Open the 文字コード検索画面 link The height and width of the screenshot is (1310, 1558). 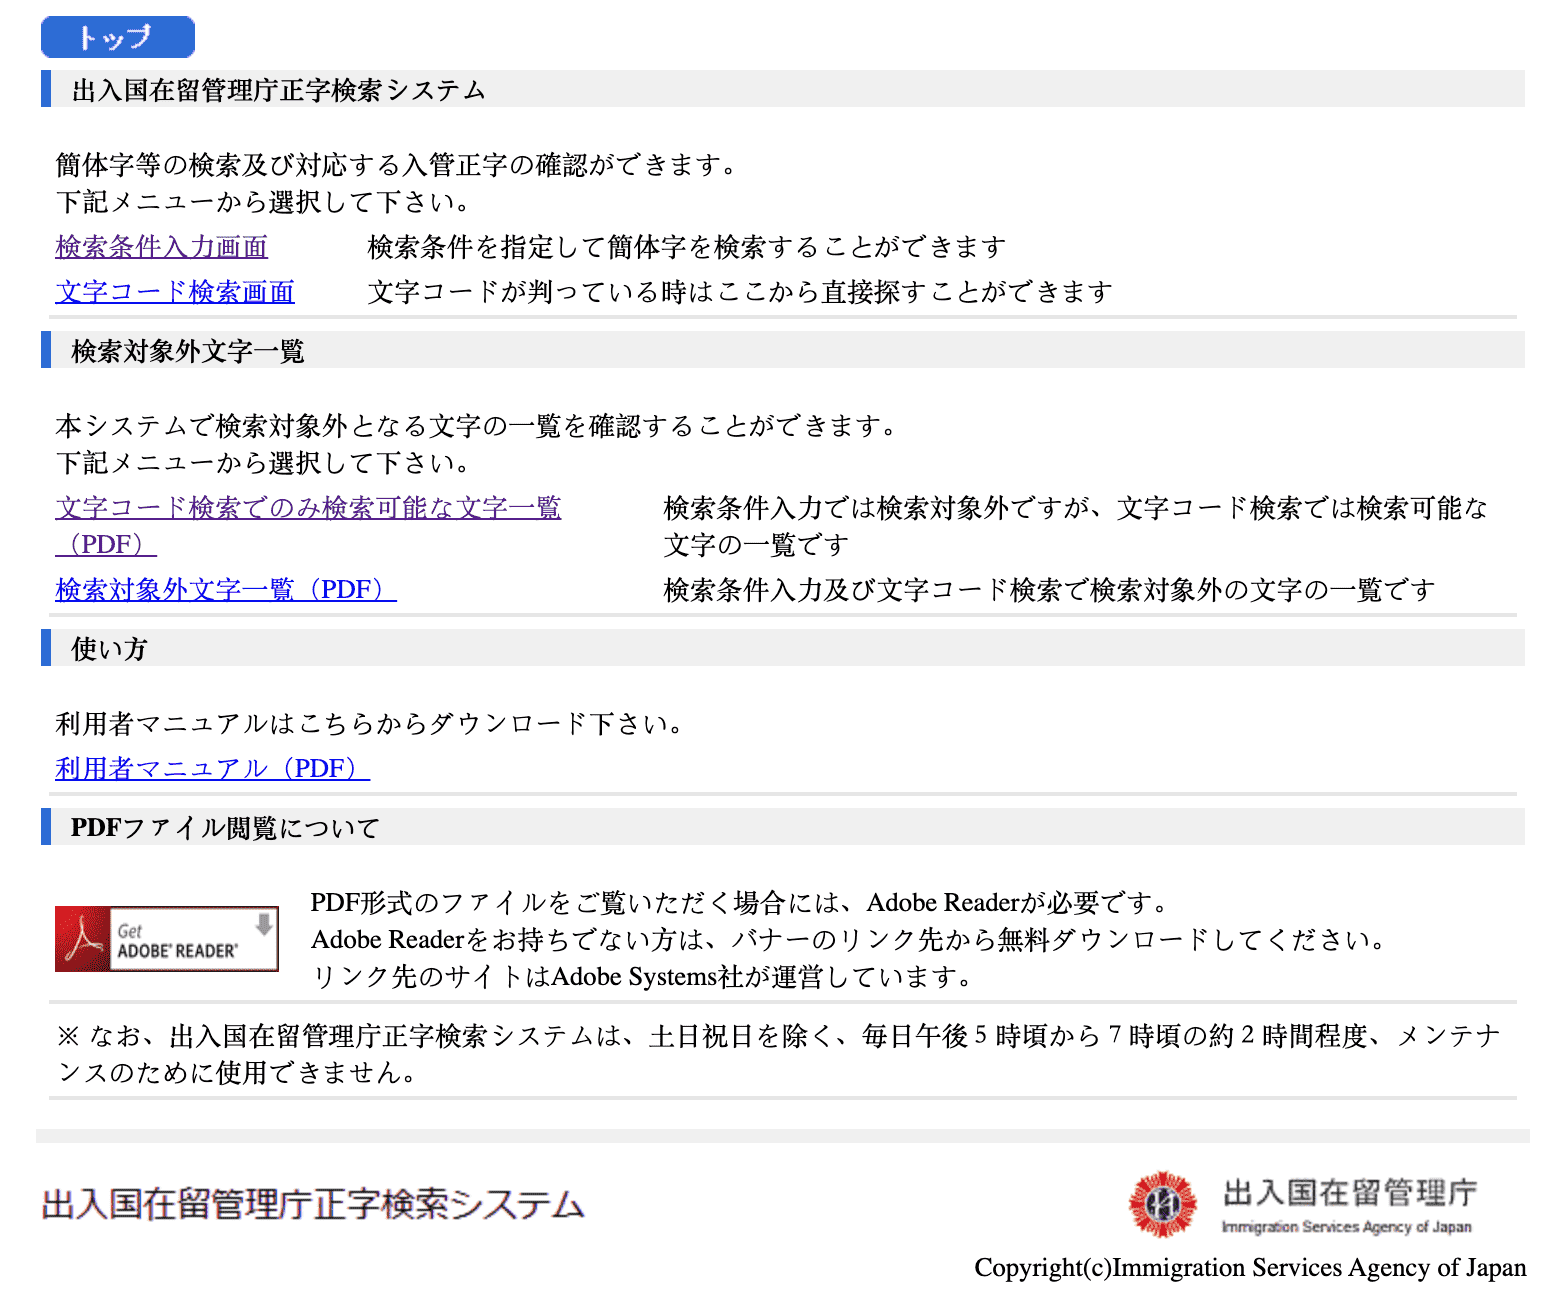174,291
